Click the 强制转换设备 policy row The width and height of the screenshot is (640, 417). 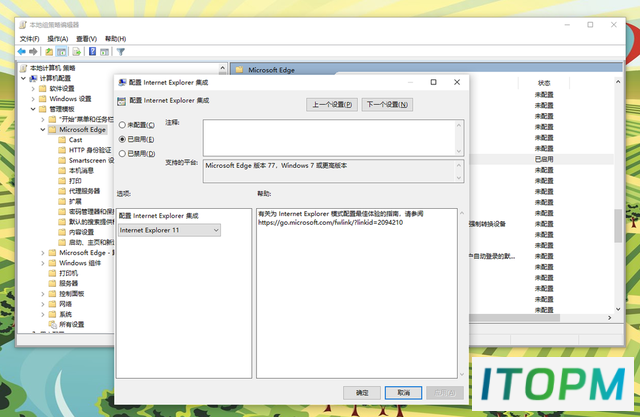pyautogui.click(x=487, y=224)
